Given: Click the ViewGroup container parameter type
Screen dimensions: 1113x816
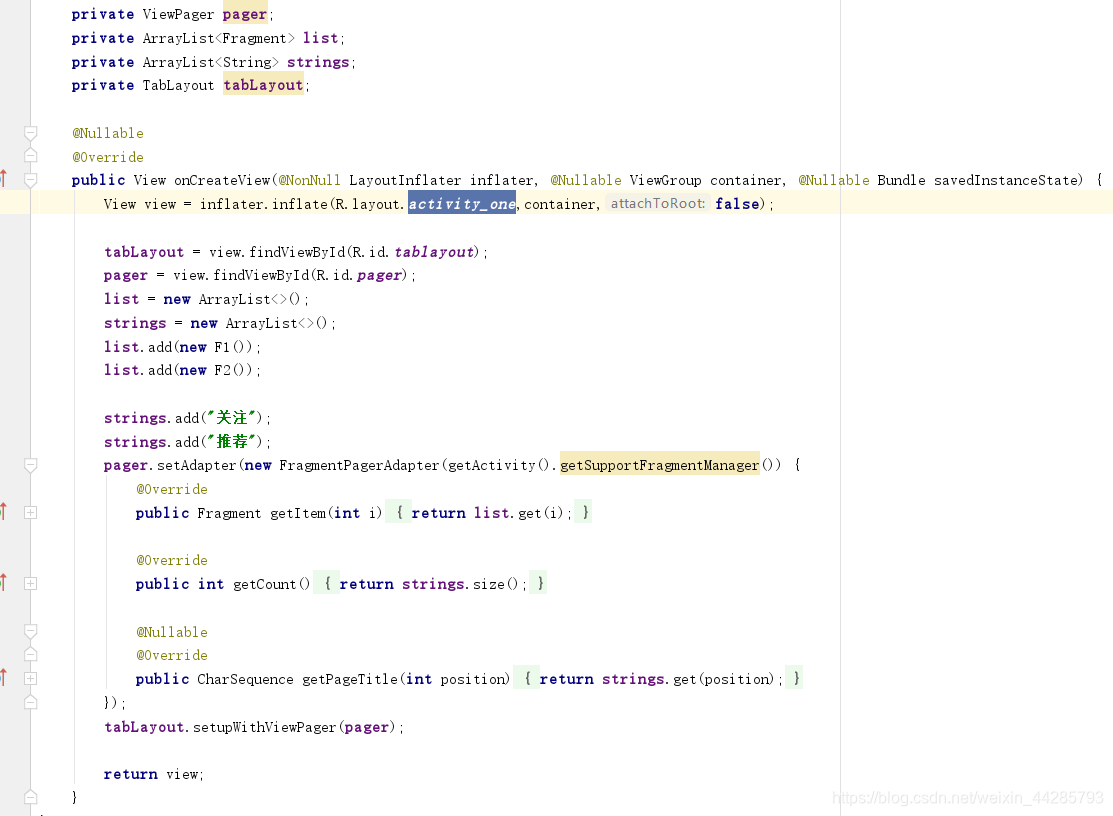Looking at the screenshot, I should (665, 180).
